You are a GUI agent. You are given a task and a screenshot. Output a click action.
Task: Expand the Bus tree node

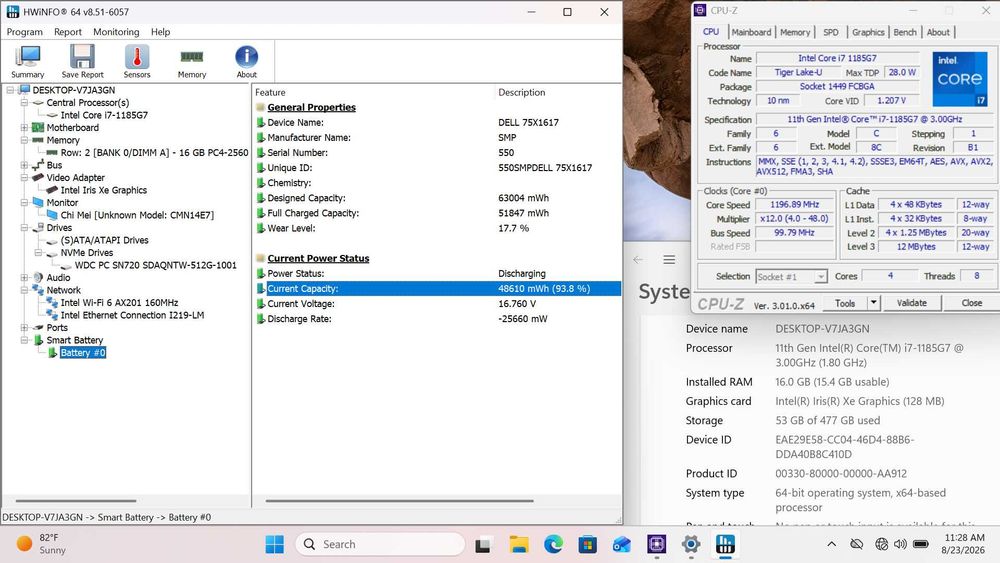pos(24,165)
